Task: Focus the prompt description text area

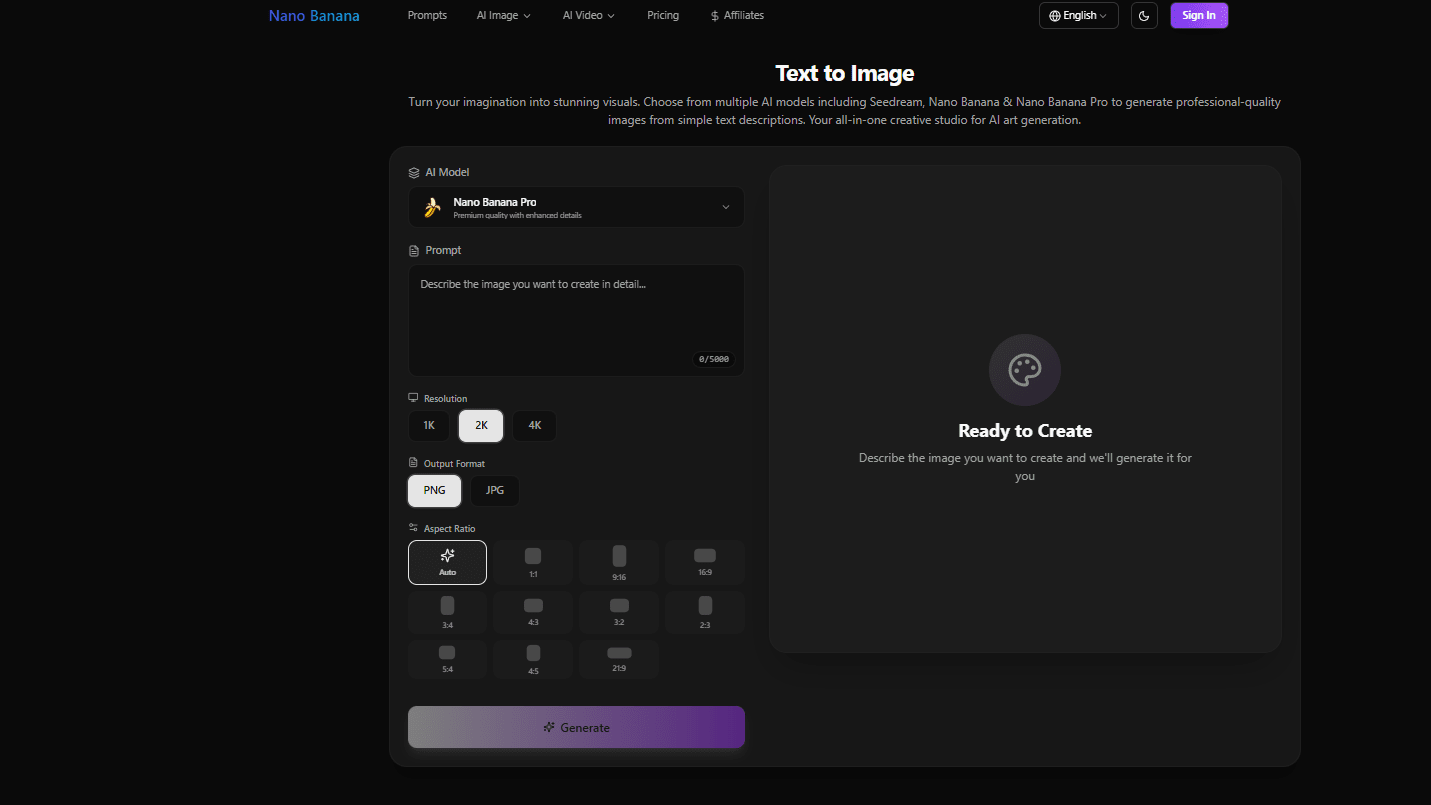Action: coord(576,320)
